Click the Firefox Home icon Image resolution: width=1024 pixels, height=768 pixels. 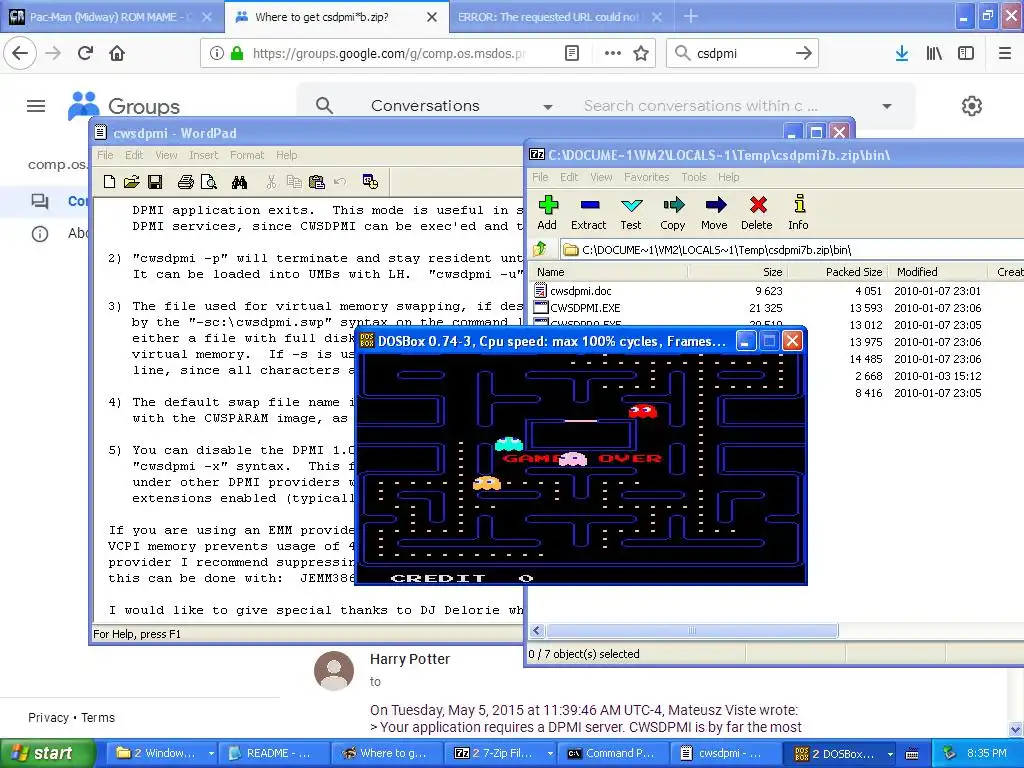(117, 53)
